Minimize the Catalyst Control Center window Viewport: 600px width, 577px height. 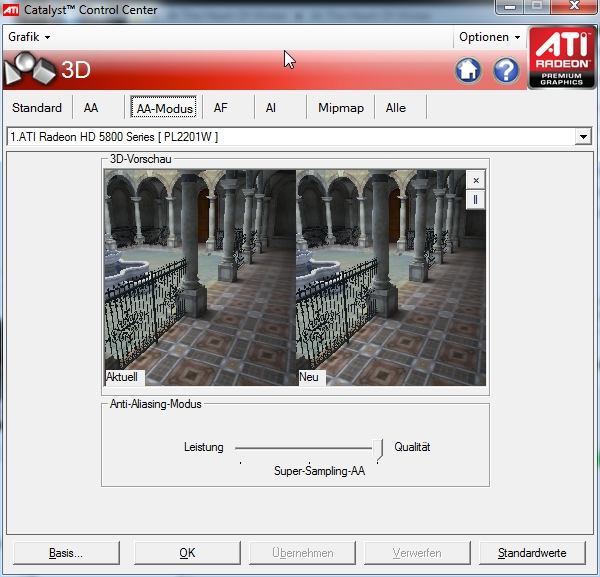(x=509, y=7)
